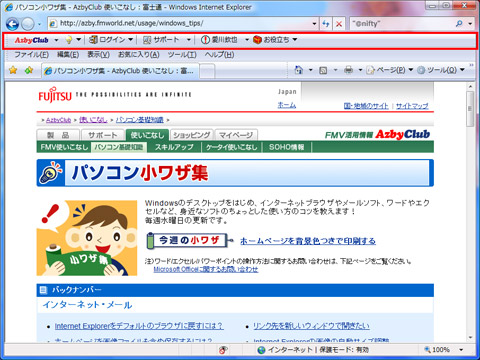480x360 pixels.
Task: Click the パソコン基礎知識 breadcrumb link
Action: coord(140,120)
